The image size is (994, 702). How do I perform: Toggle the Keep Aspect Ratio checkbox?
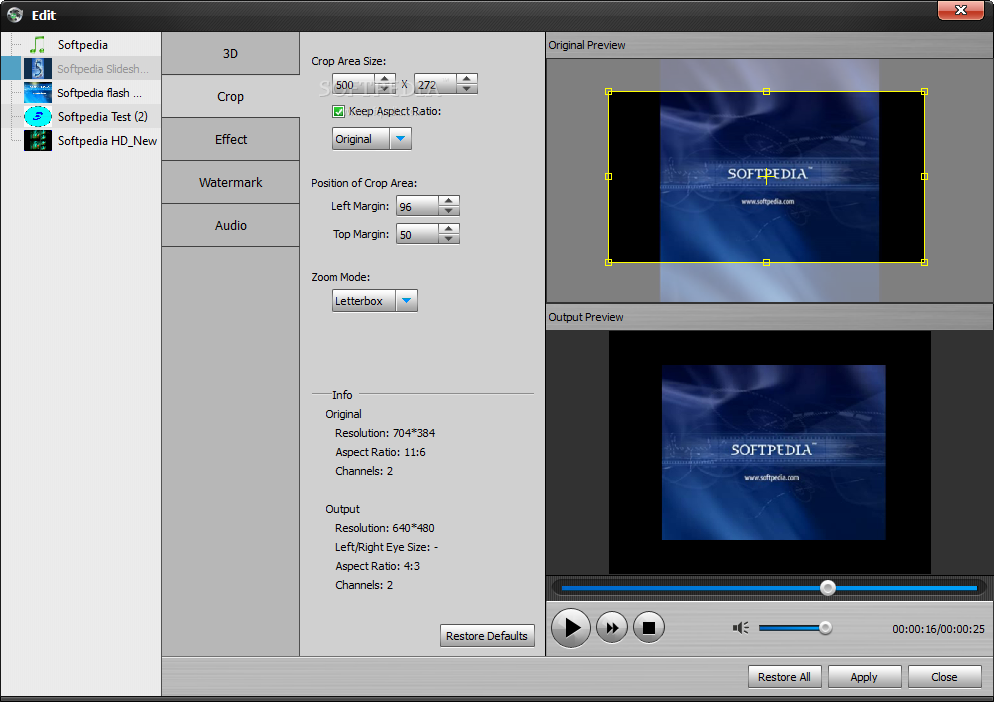point(339,112)
